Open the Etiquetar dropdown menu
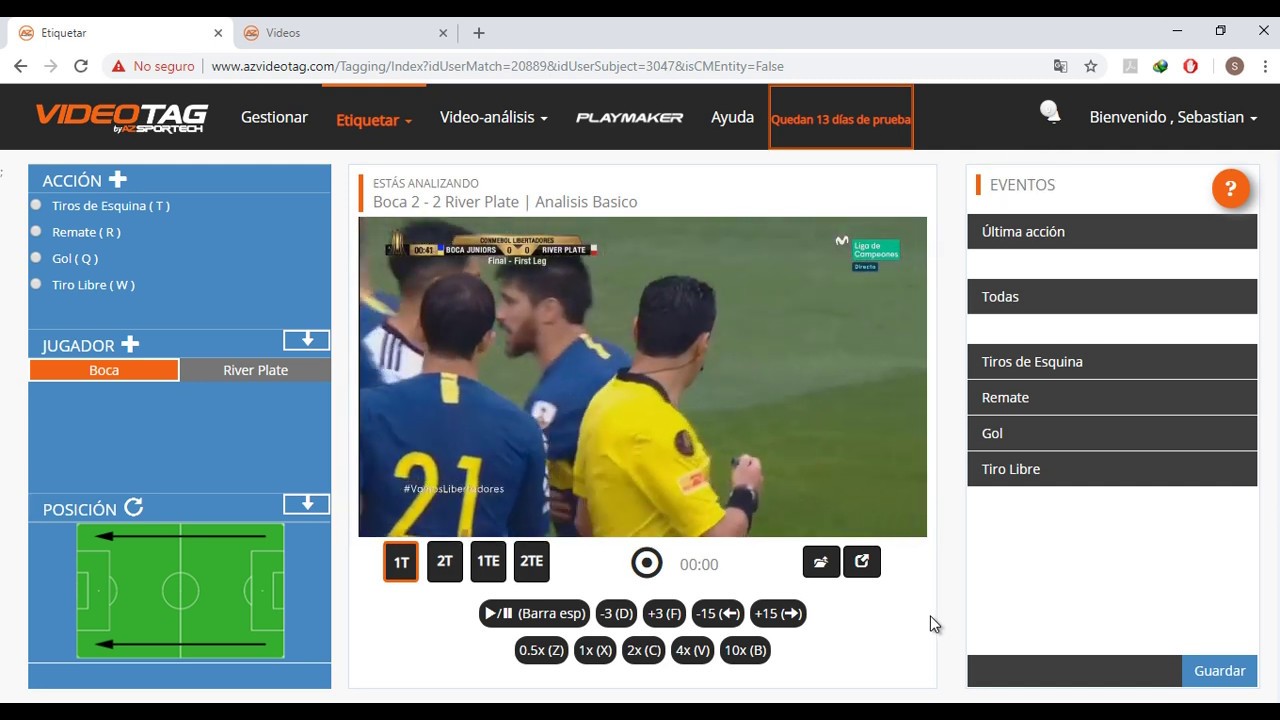1280x720 pixels. coord(374,119)
